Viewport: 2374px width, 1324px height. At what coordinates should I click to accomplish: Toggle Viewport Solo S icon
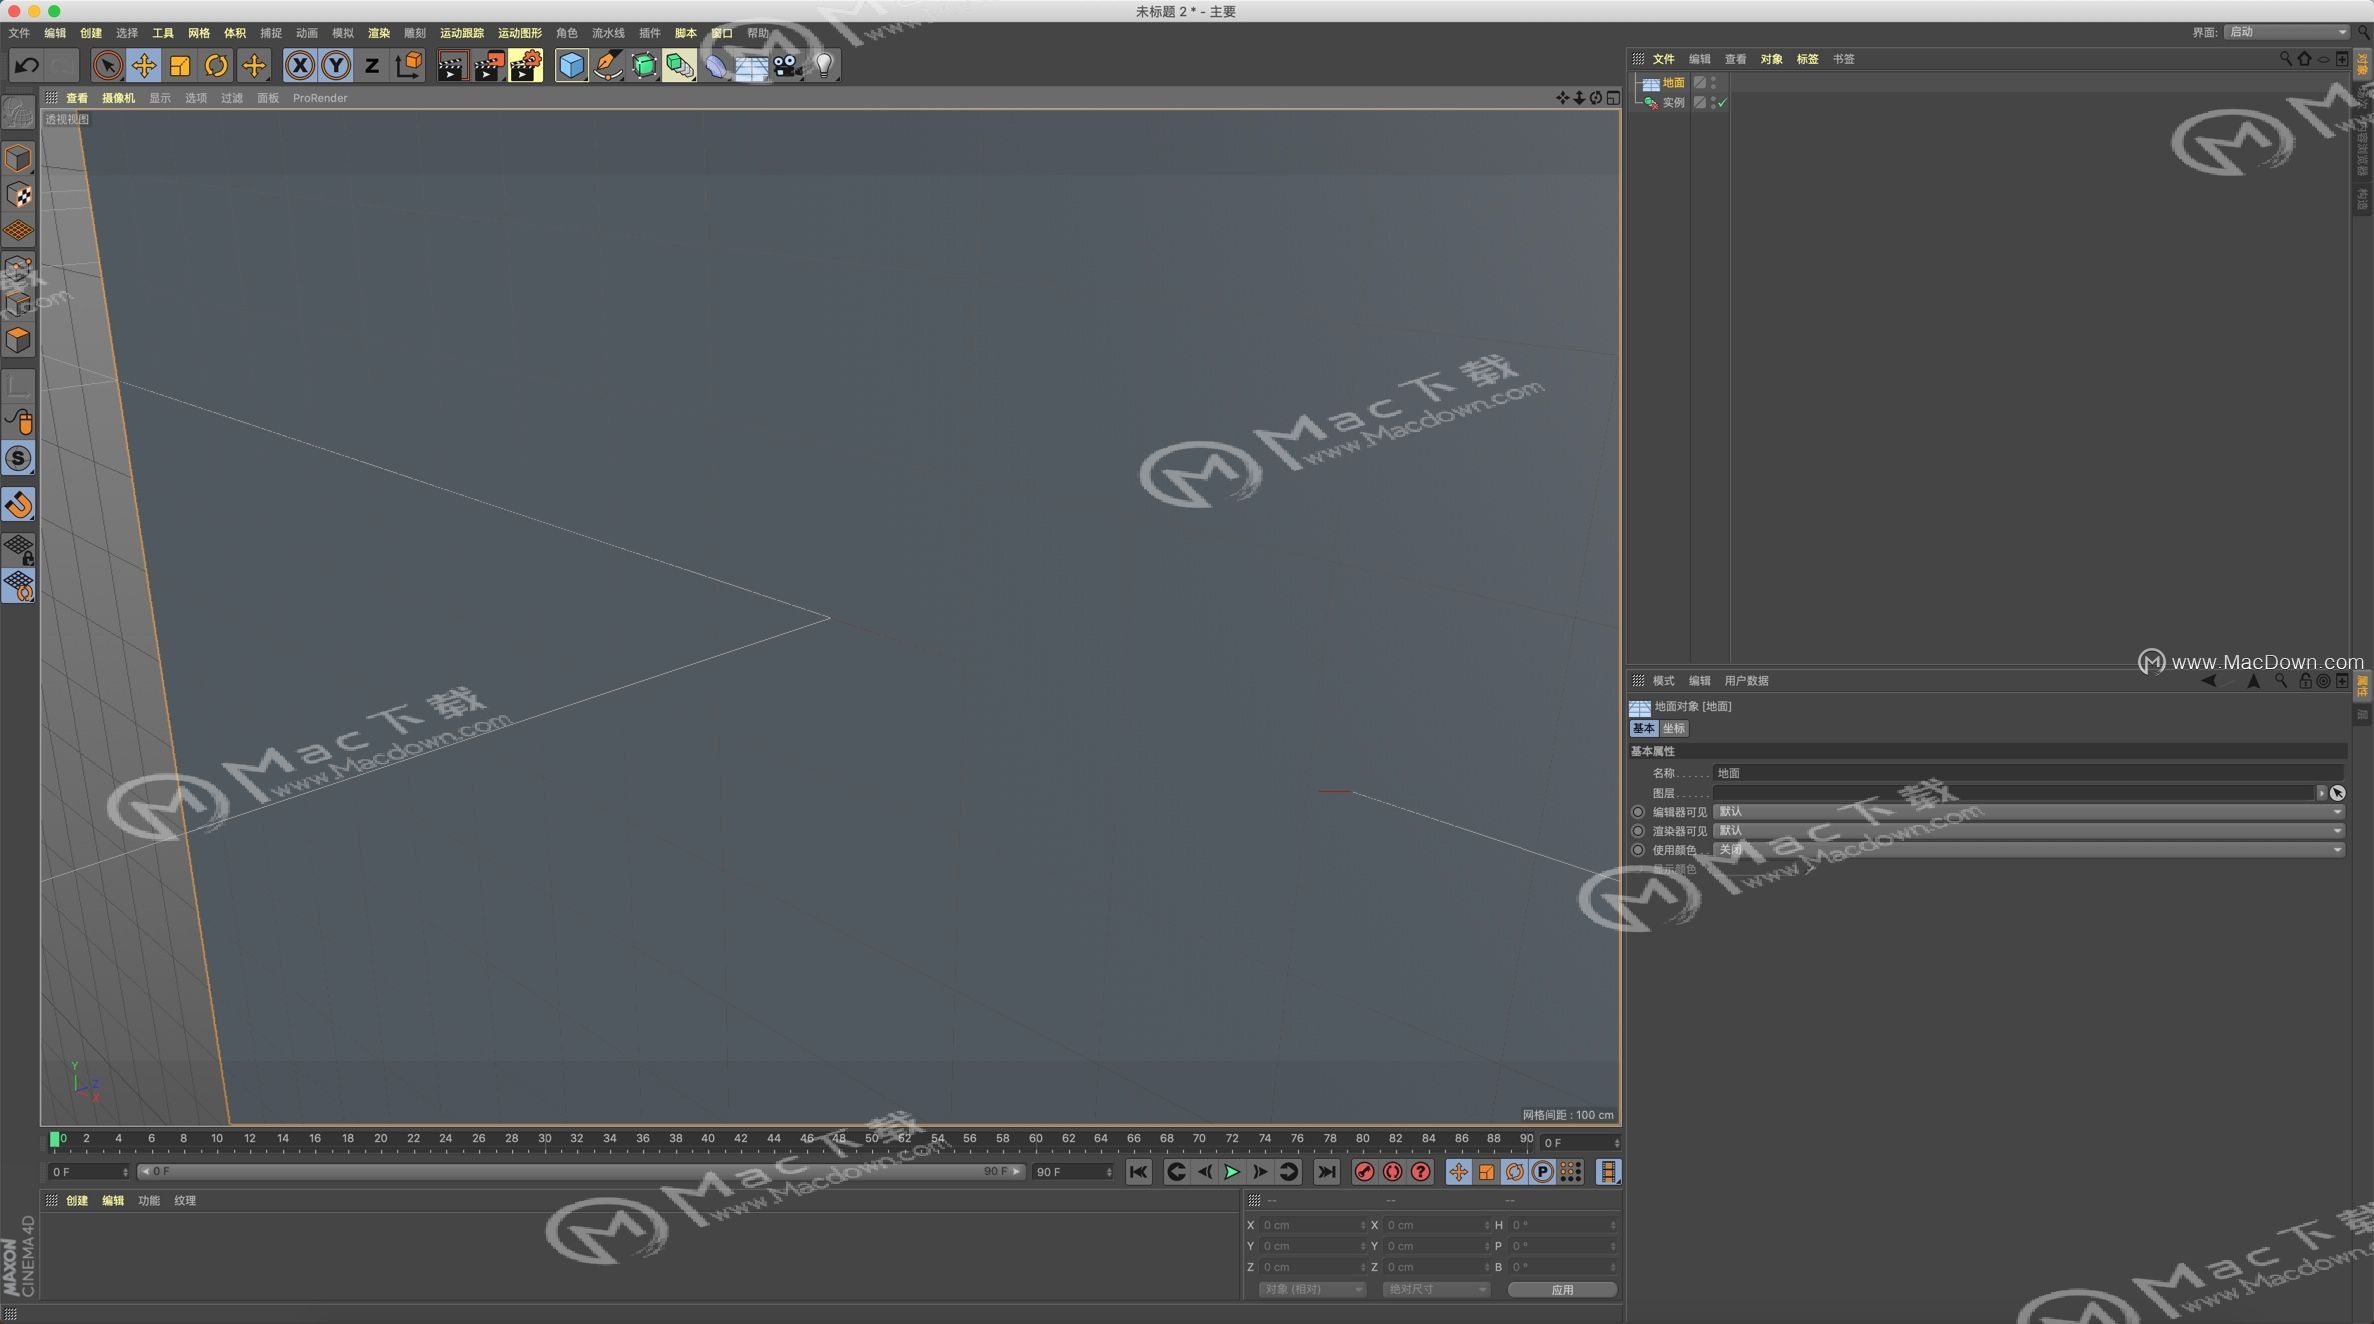pos(18,458)
